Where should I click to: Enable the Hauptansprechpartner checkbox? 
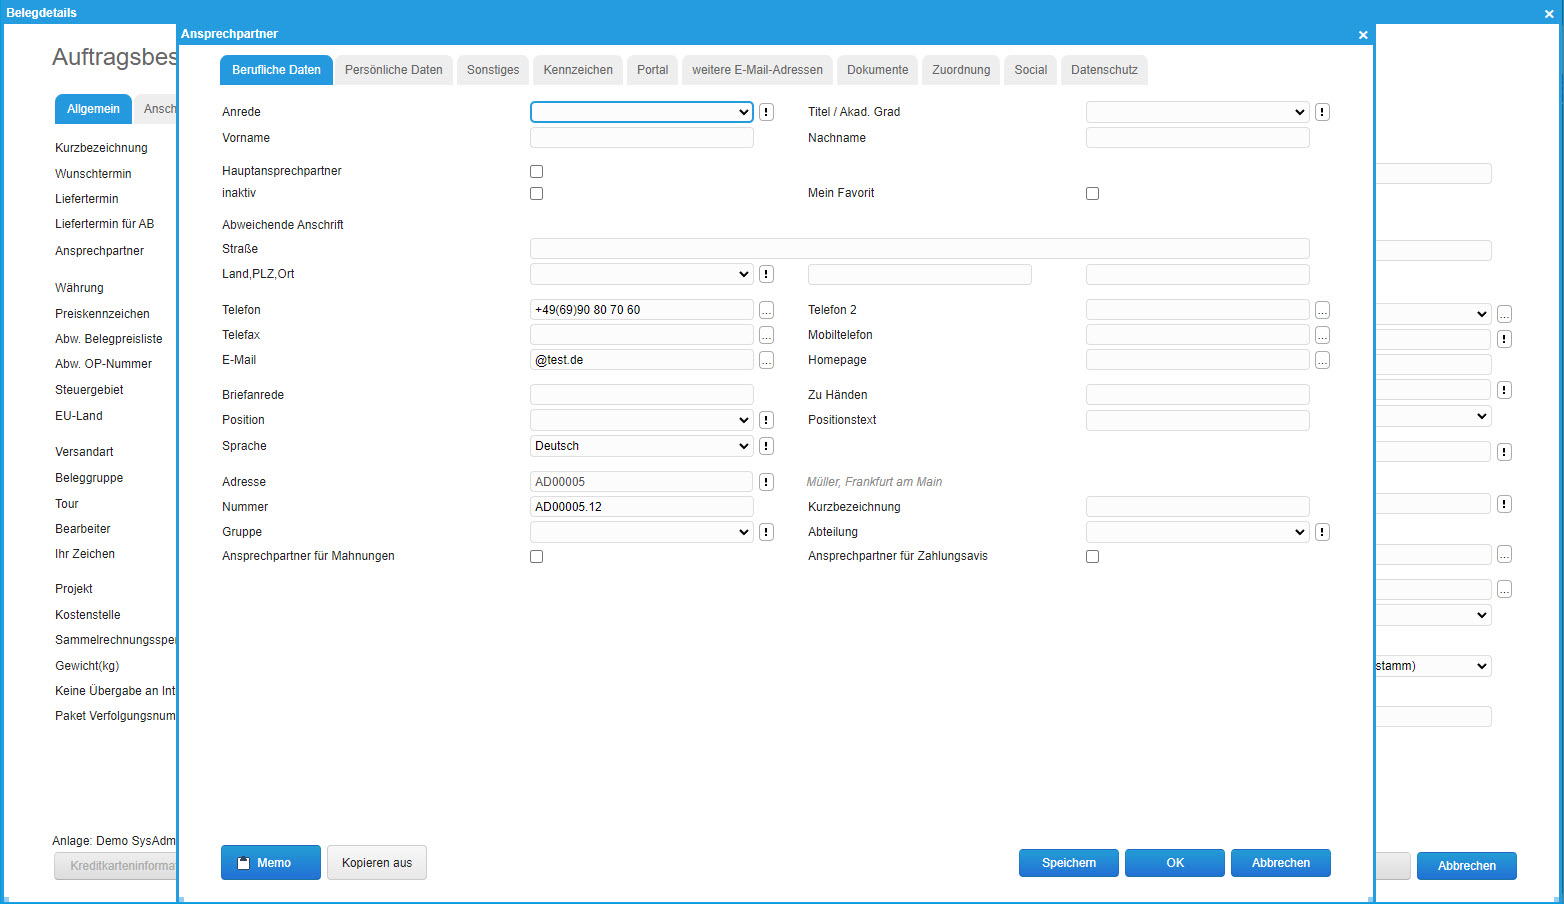tap(537, 172)
